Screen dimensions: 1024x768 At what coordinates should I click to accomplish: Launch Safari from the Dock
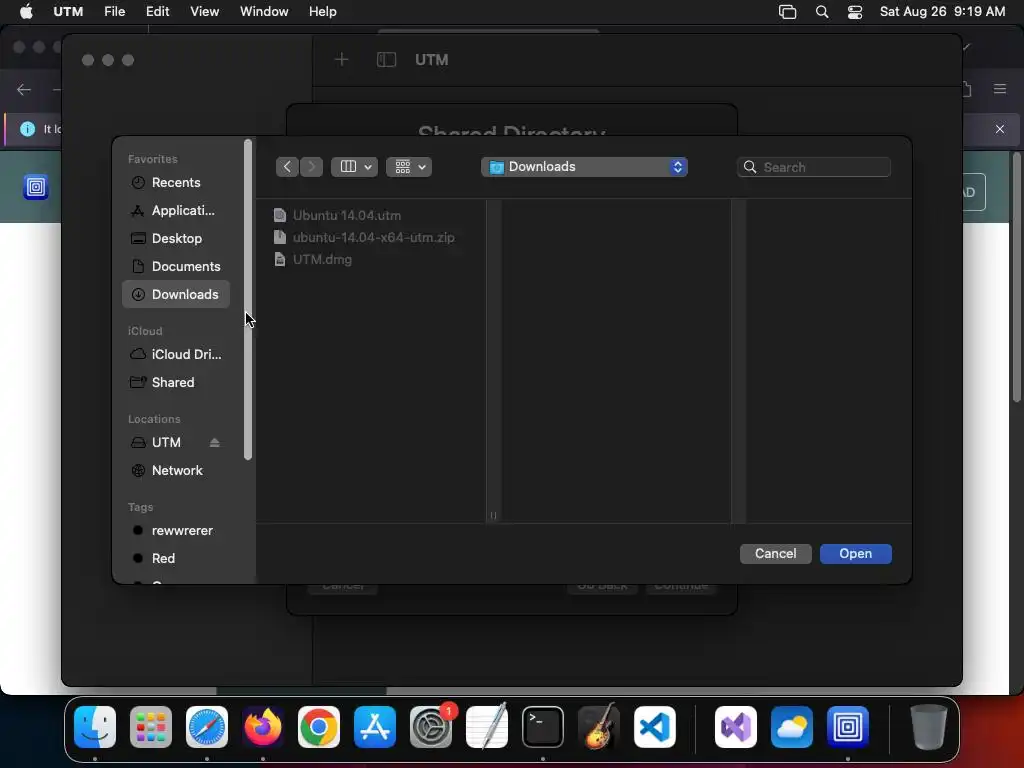[207, 727]
